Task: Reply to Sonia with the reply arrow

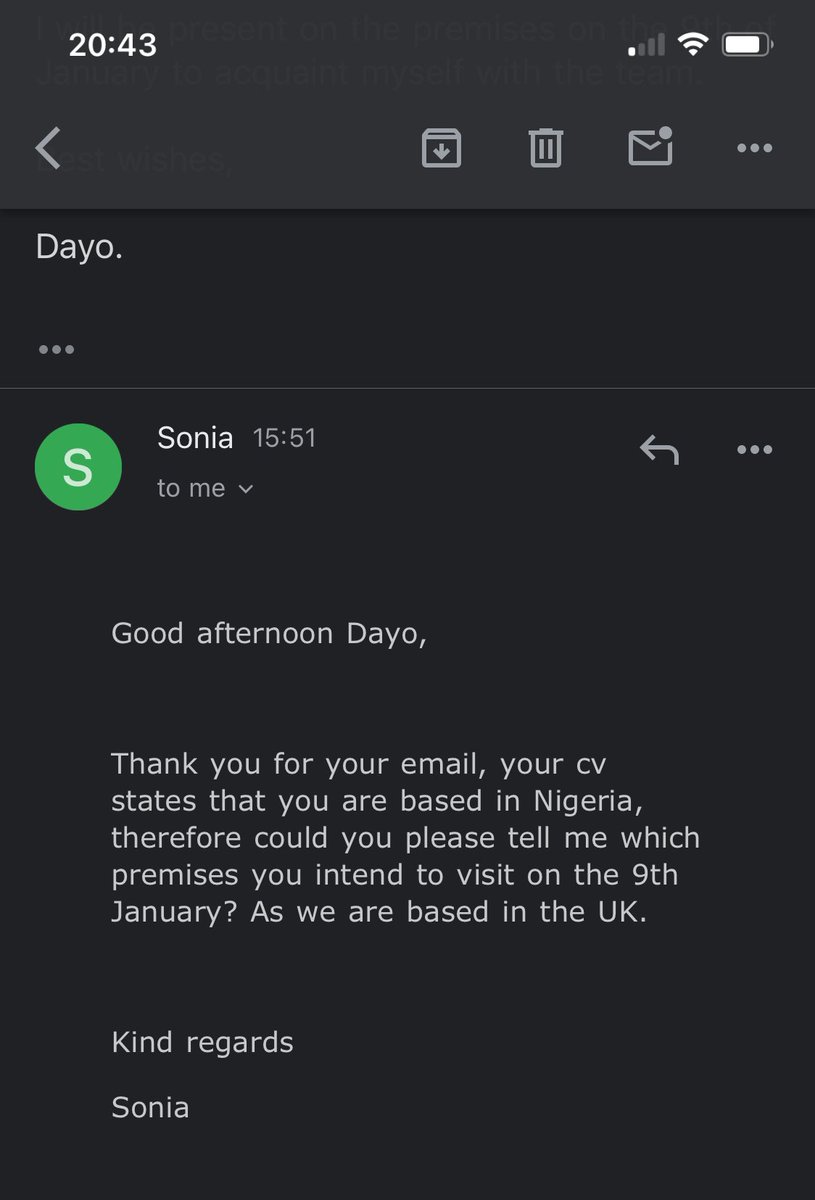Action: point(659,451)
